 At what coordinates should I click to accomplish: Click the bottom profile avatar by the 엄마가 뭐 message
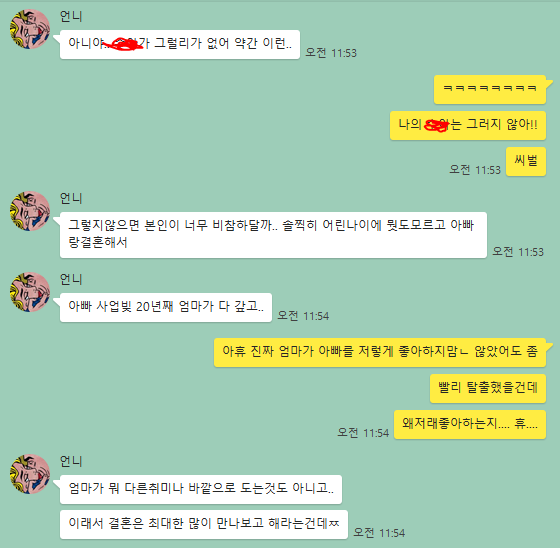click(30, 474)
